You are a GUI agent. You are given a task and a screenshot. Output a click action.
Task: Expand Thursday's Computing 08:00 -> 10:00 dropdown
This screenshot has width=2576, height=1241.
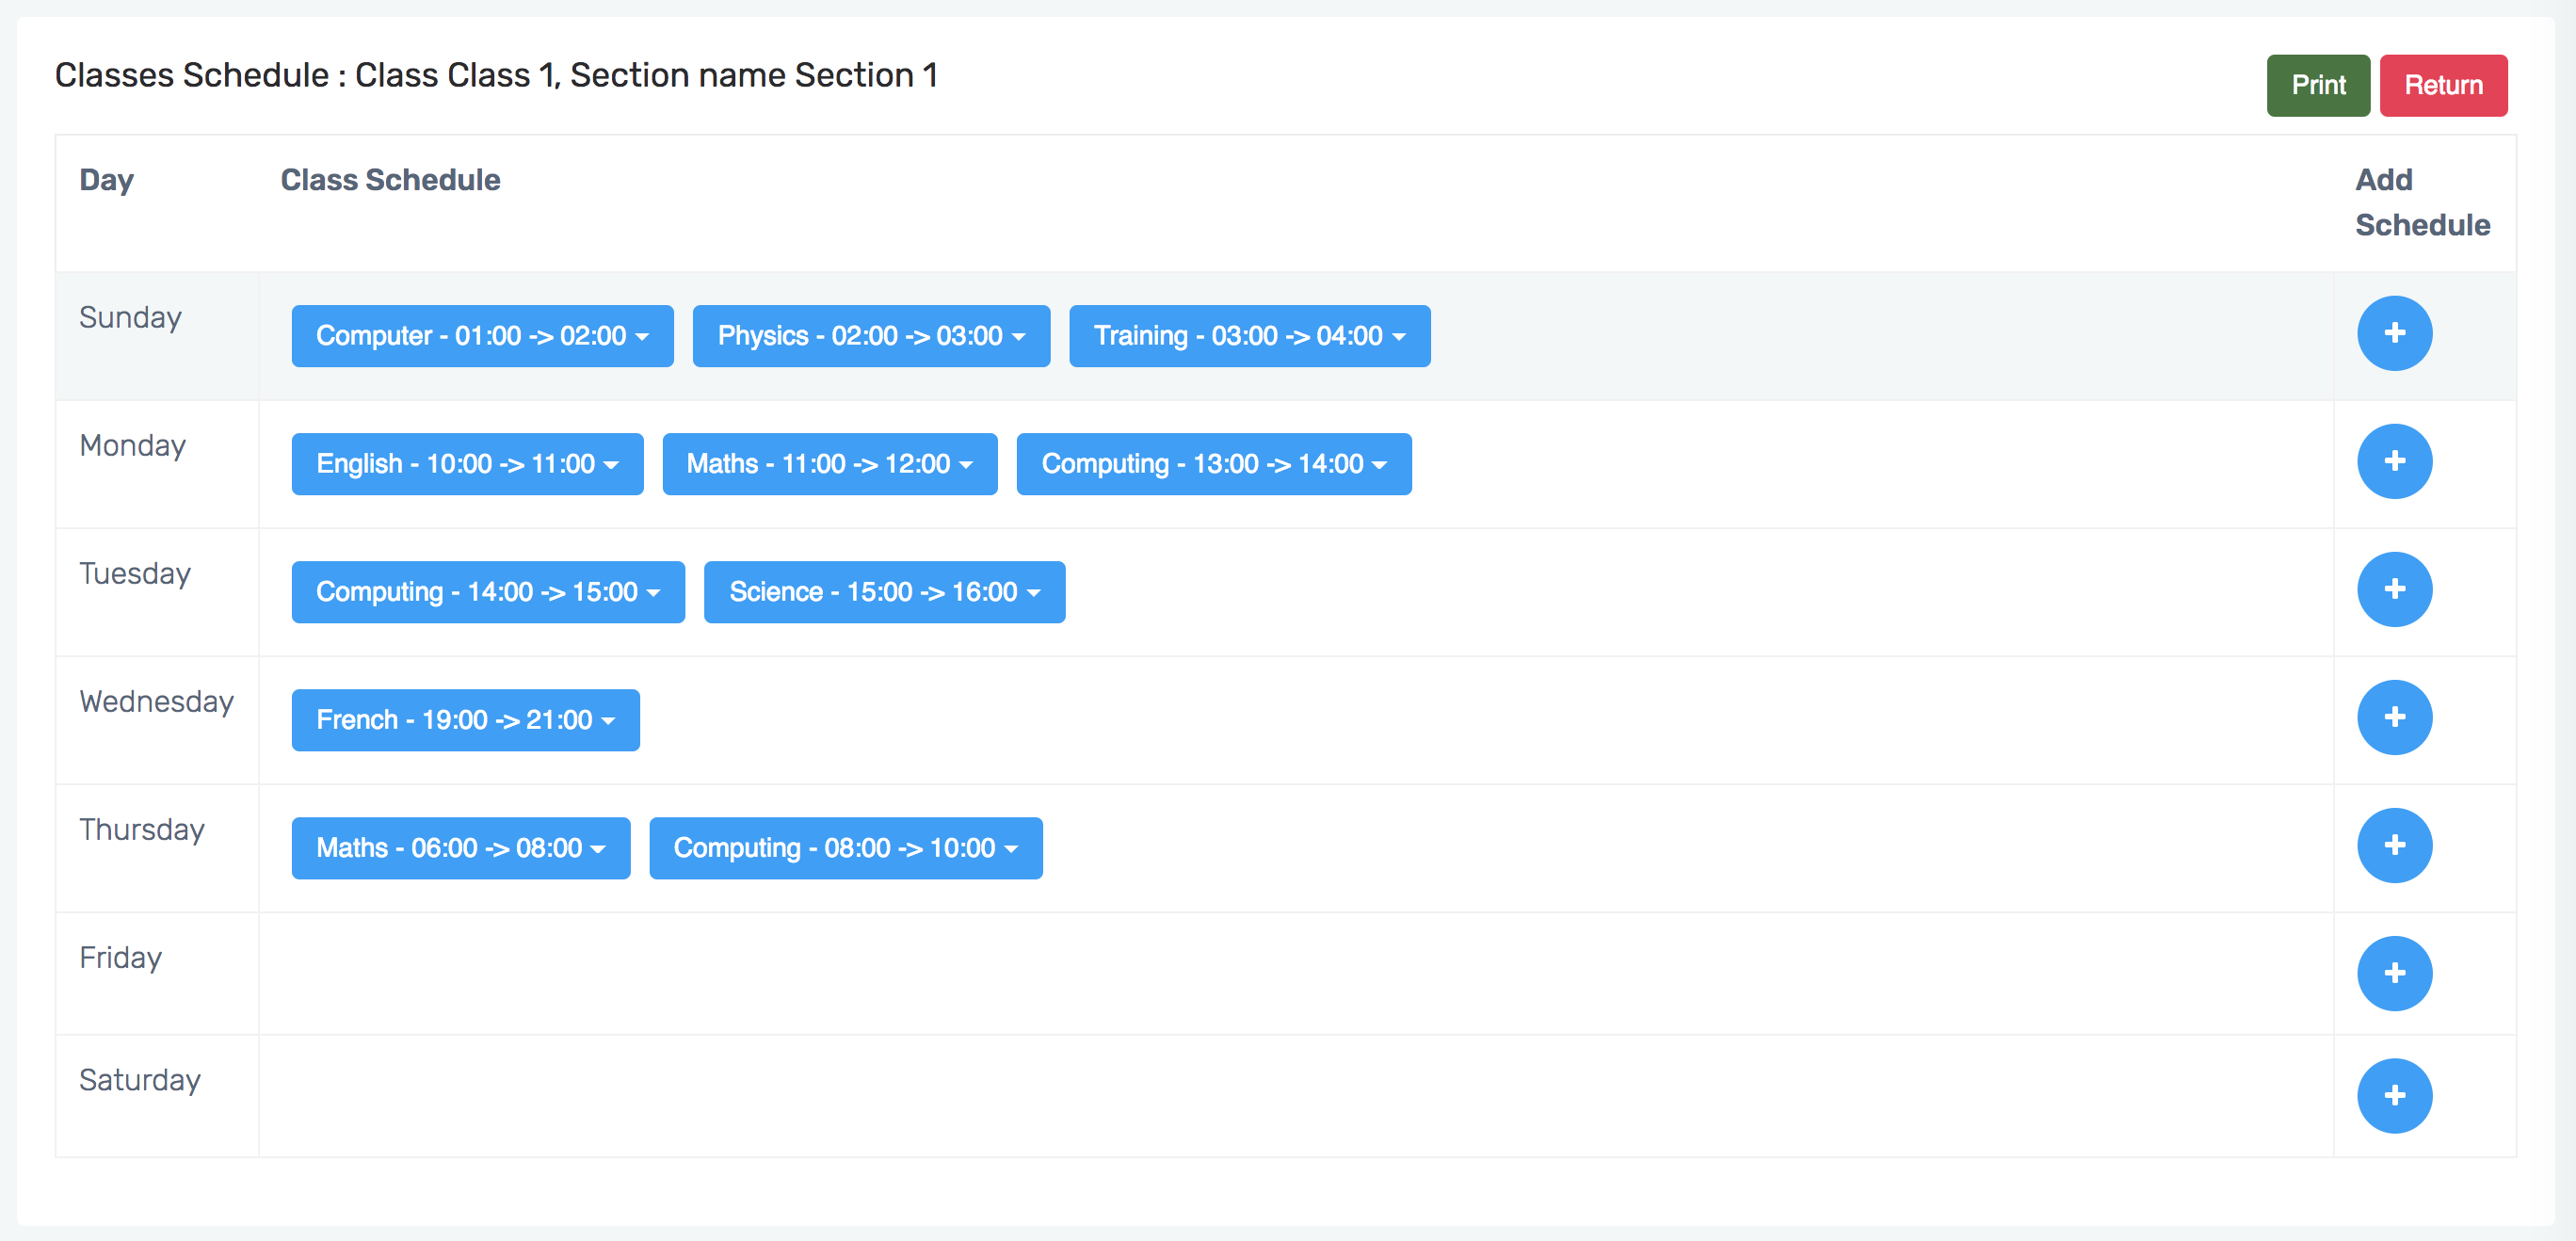click(845, 848)
